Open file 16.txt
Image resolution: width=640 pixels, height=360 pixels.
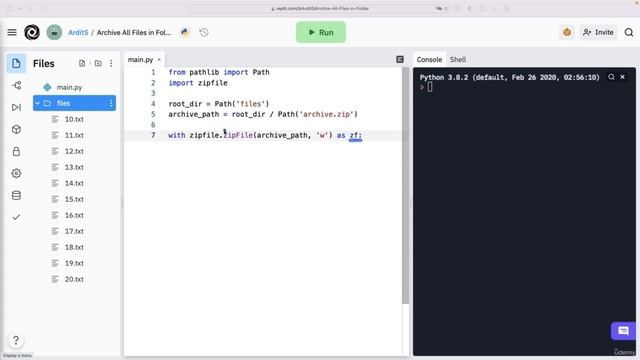74,215
